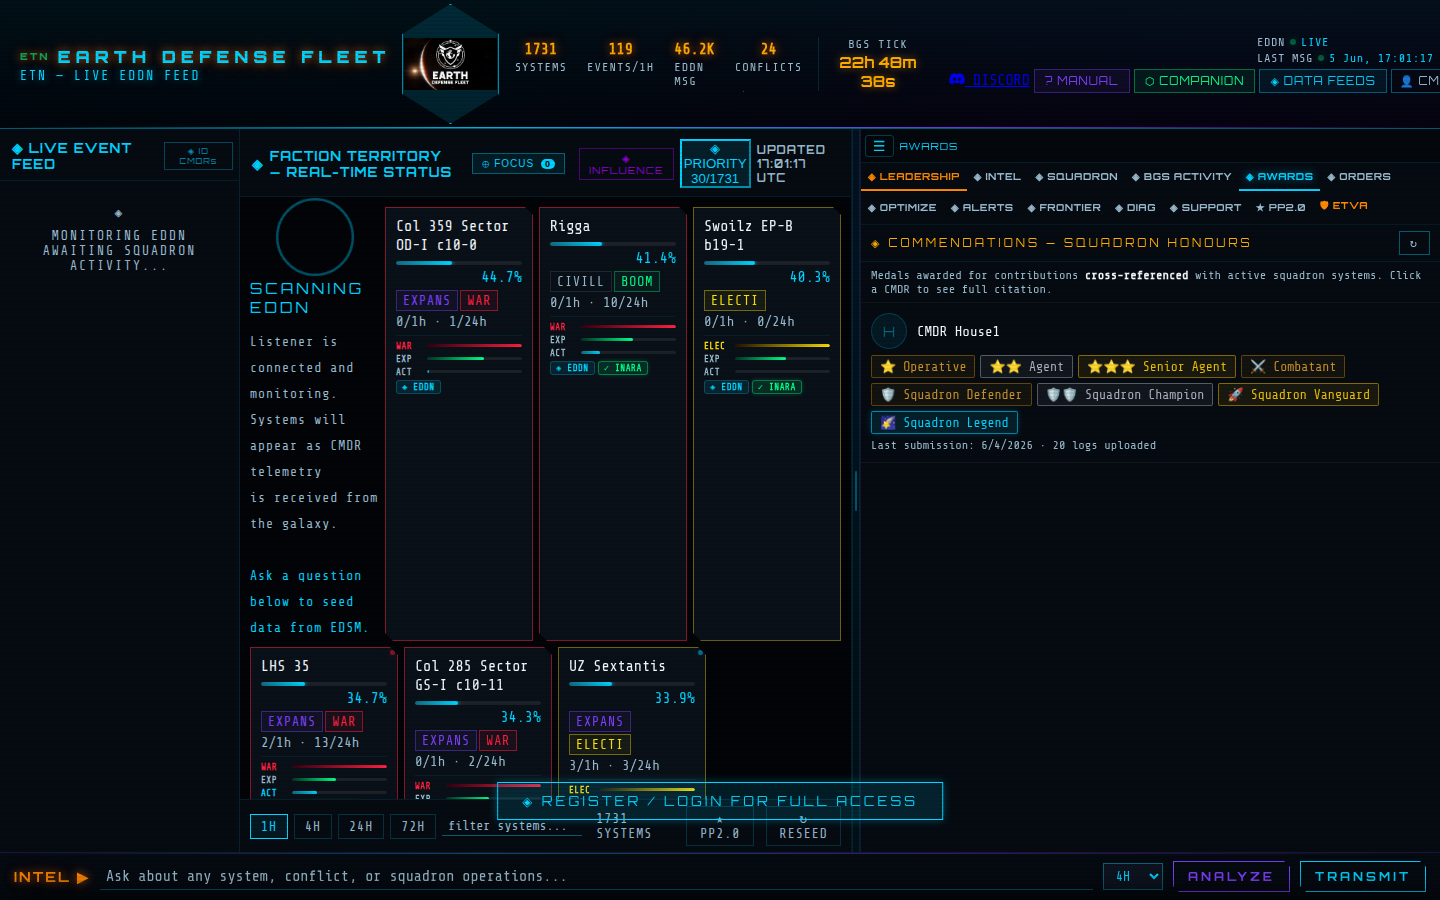Click the RESEED refresh button
Viewport: 1440px width, 900px height.
[x=803, y=828]
